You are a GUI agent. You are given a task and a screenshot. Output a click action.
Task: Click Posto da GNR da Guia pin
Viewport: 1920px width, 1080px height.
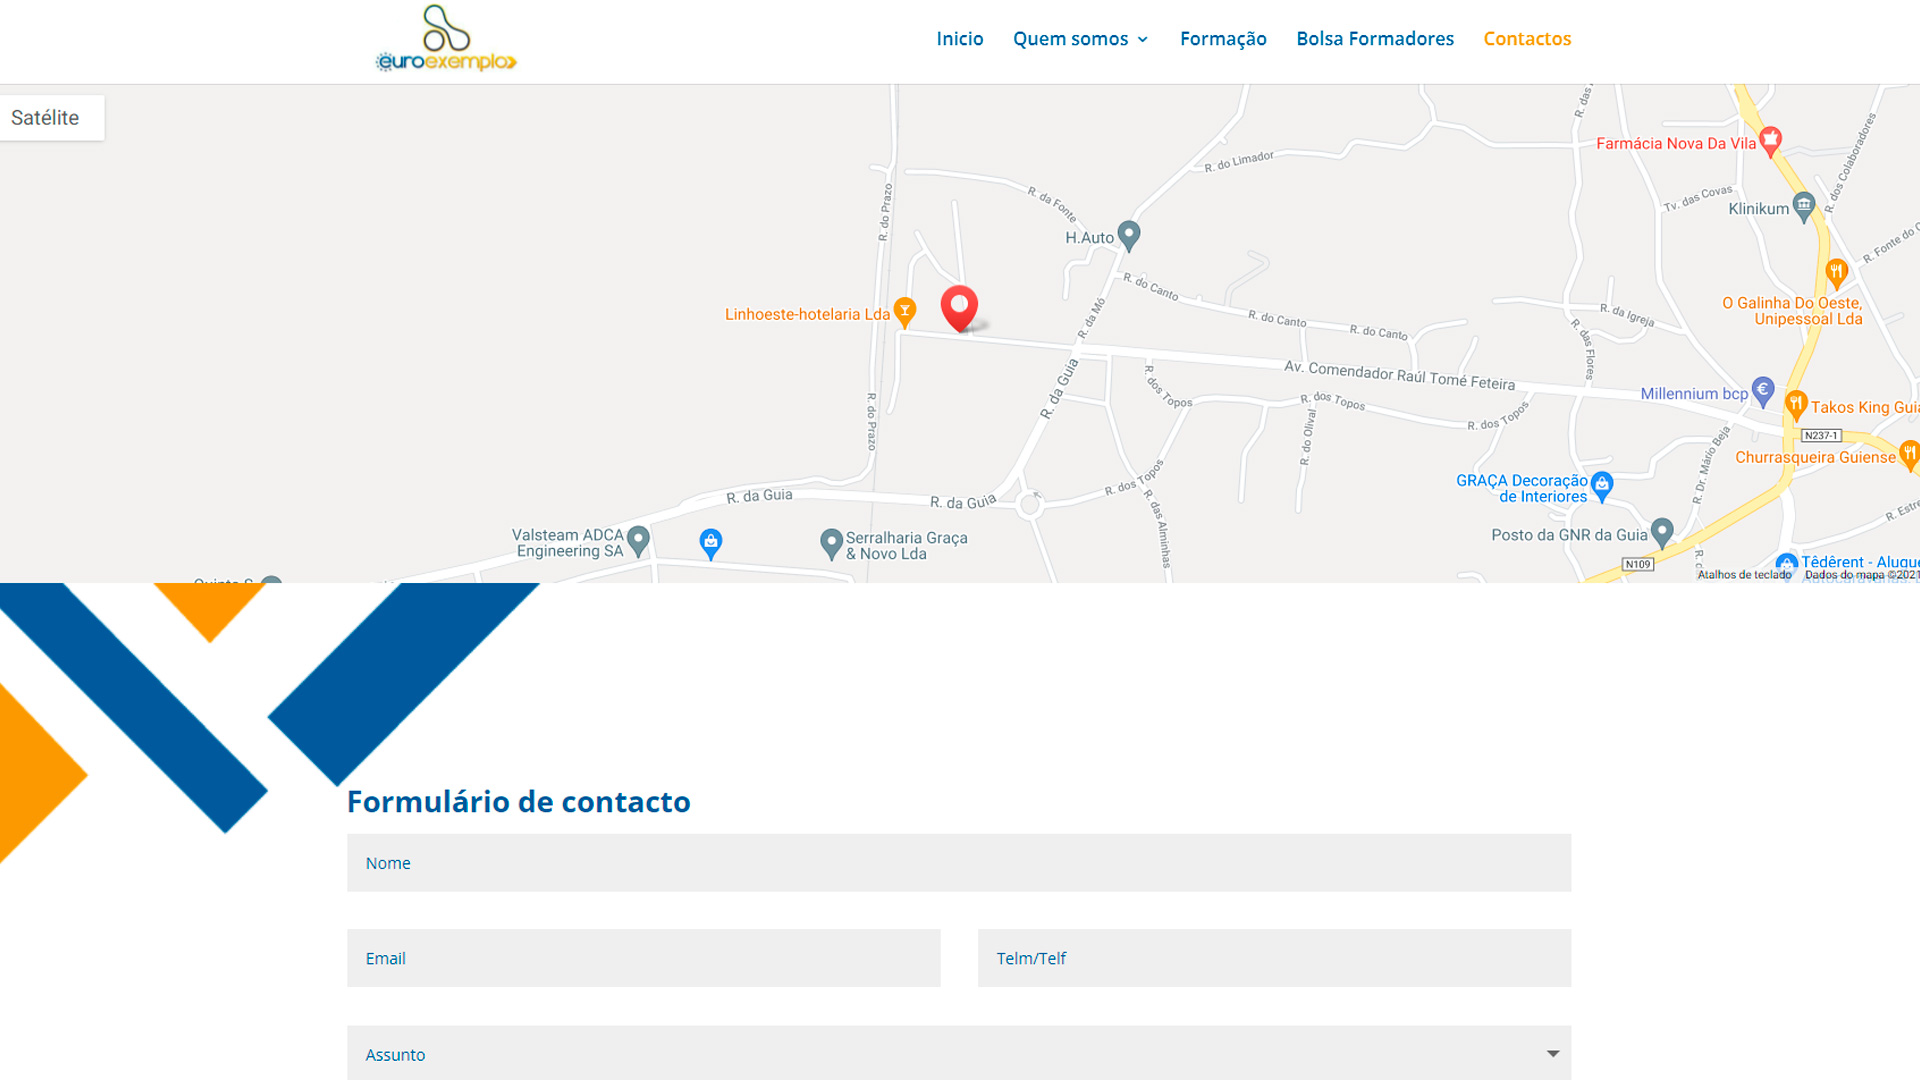click(1662, 532)
